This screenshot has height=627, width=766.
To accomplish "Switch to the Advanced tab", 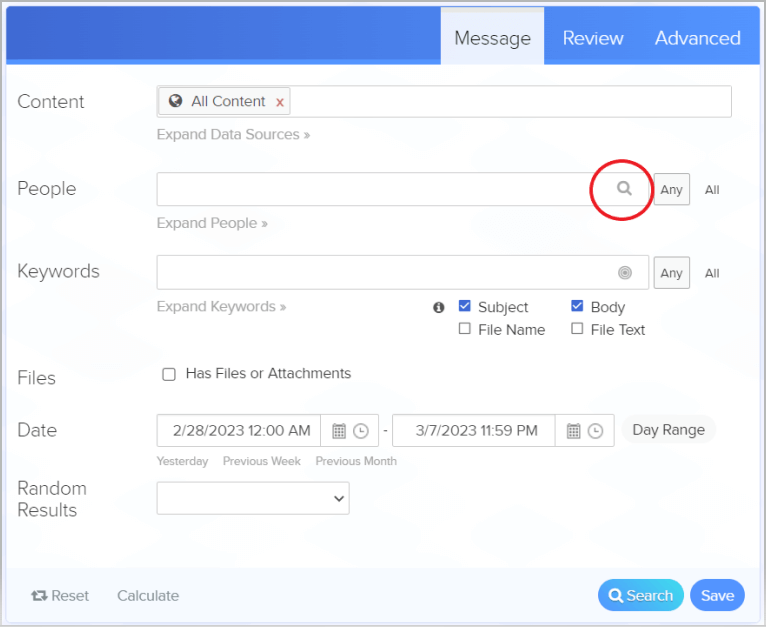I will pyautogui.click(x=698, y=38).
